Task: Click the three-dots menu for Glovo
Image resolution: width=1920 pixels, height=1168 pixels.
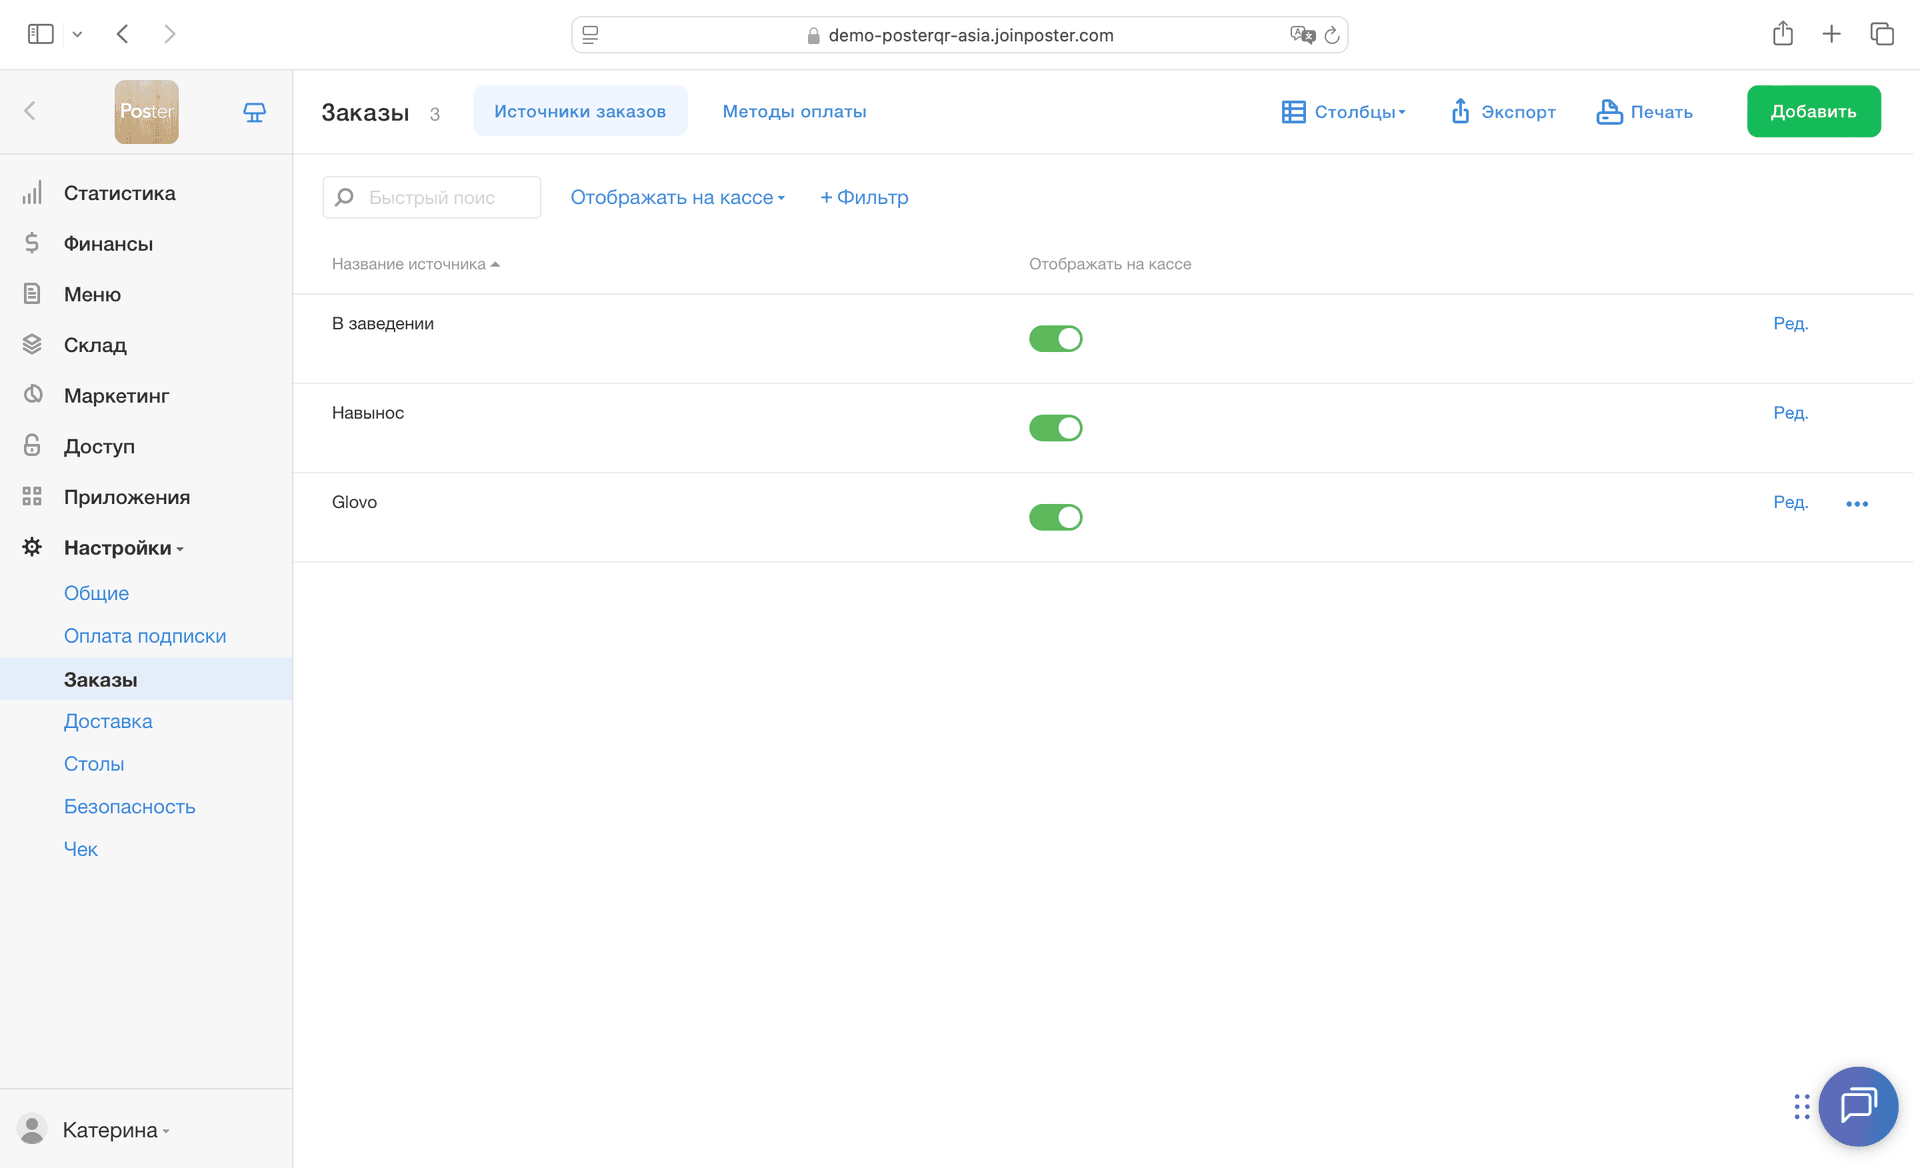Action: click(x=1856, y=504)
